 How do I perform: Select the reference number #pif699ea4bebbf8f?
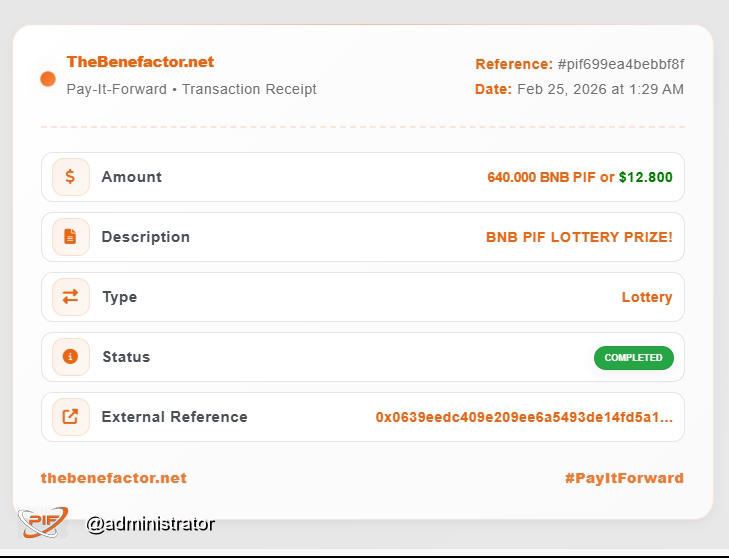tap(621, 64)
